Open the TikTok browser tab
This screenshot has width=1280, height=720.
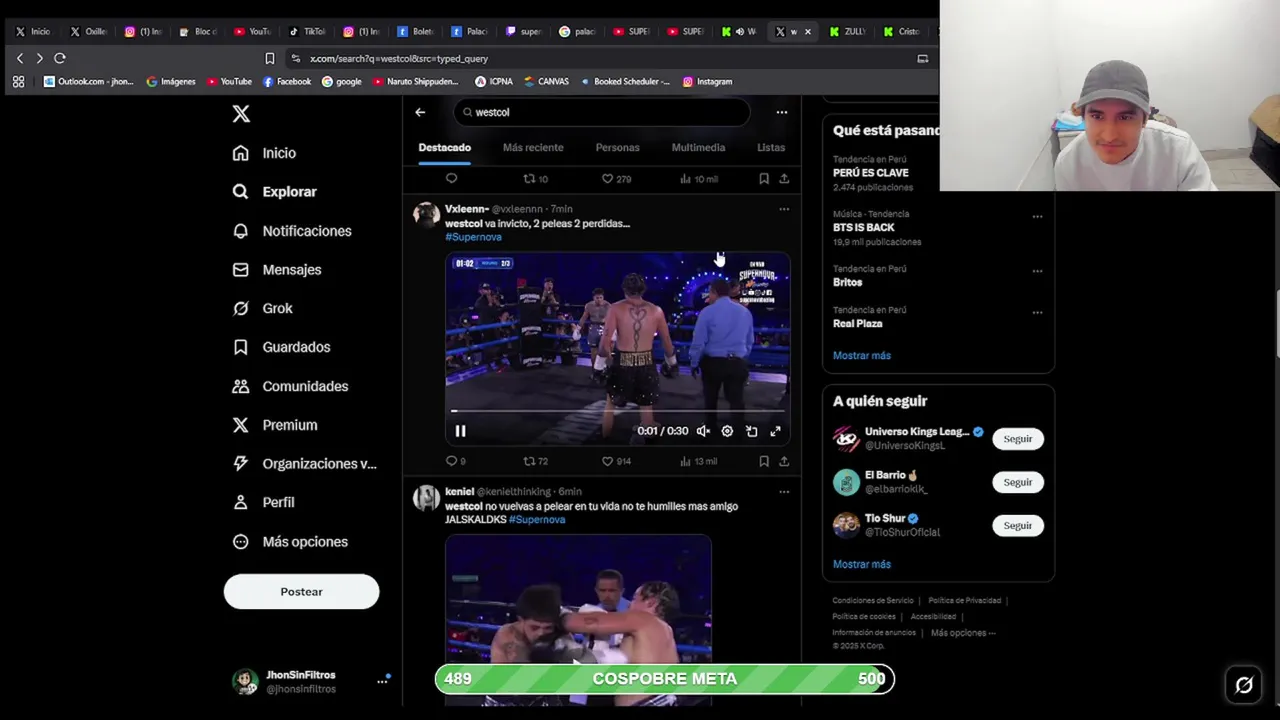(307, 31)
